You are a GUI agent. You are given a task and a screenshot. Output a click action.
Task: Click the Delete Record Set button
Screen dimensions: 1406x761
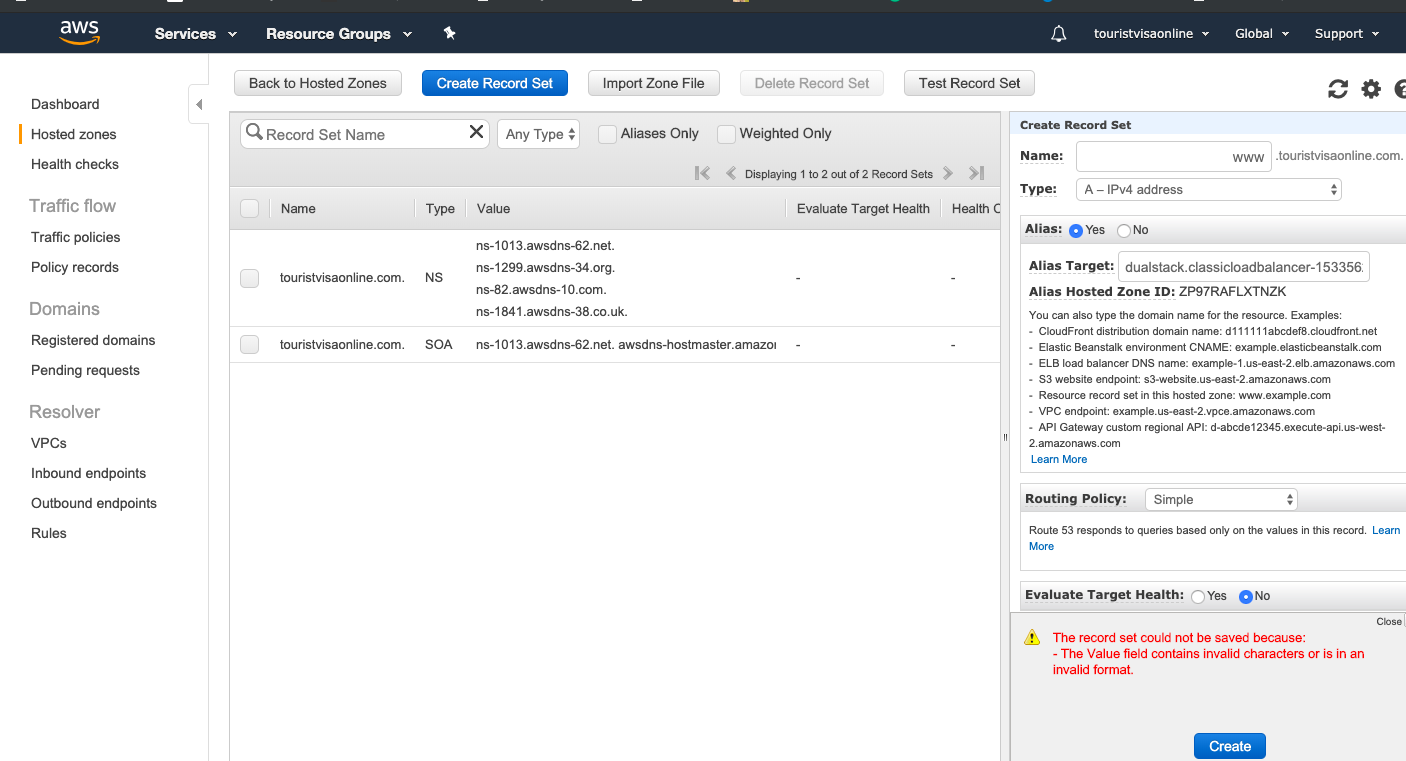tap(812, 83)
